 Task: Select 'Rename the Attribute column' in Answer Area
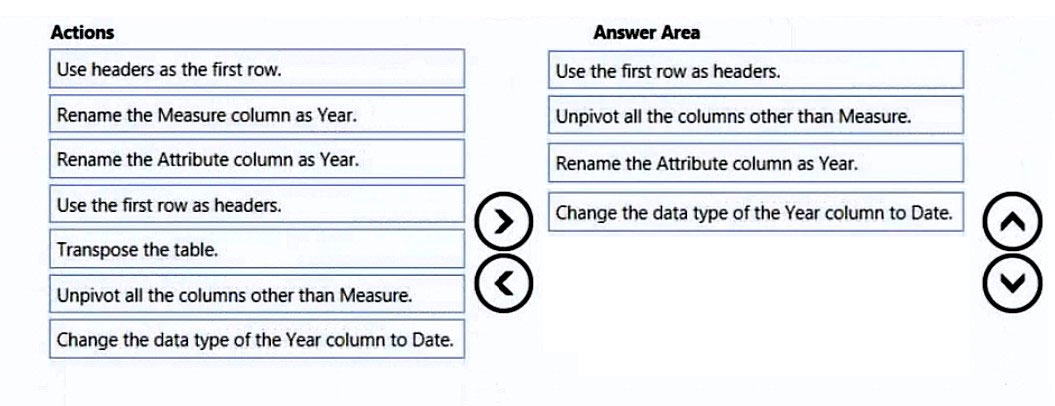coord(756,163)
